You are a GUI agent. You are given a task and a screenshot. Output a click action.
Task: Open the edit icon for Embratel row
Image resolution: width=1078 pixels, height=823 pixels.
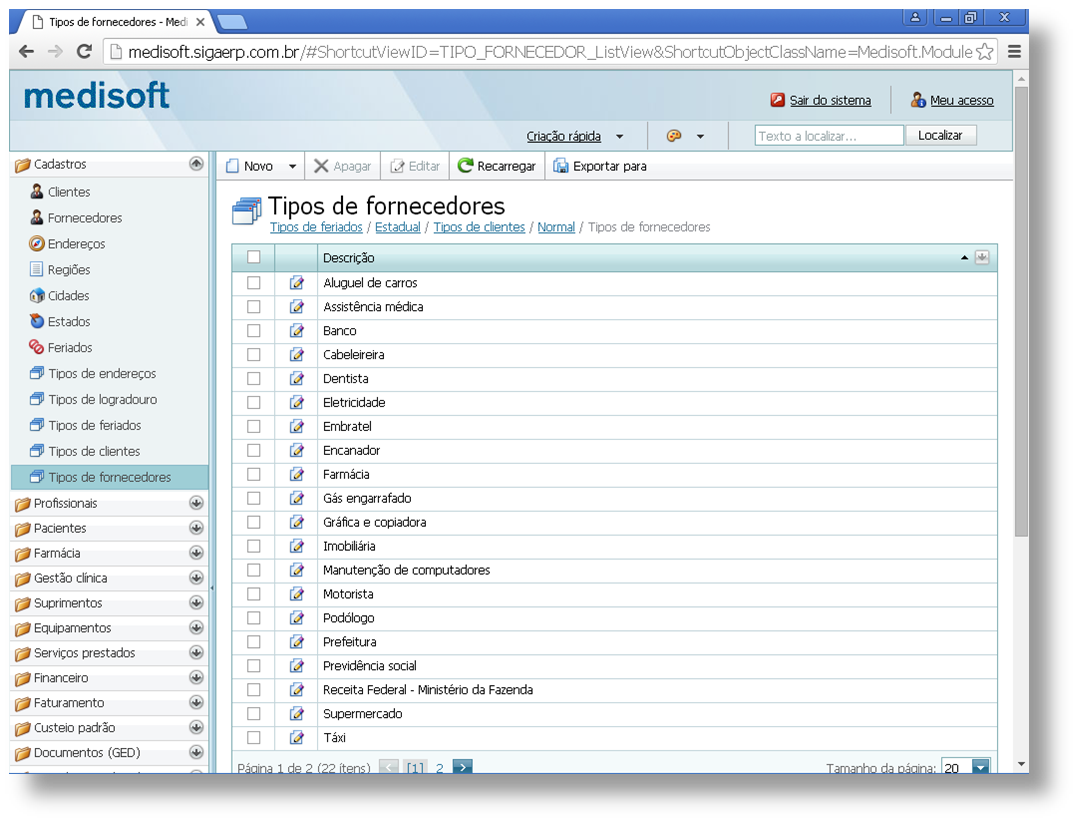(x=296, y=426)
